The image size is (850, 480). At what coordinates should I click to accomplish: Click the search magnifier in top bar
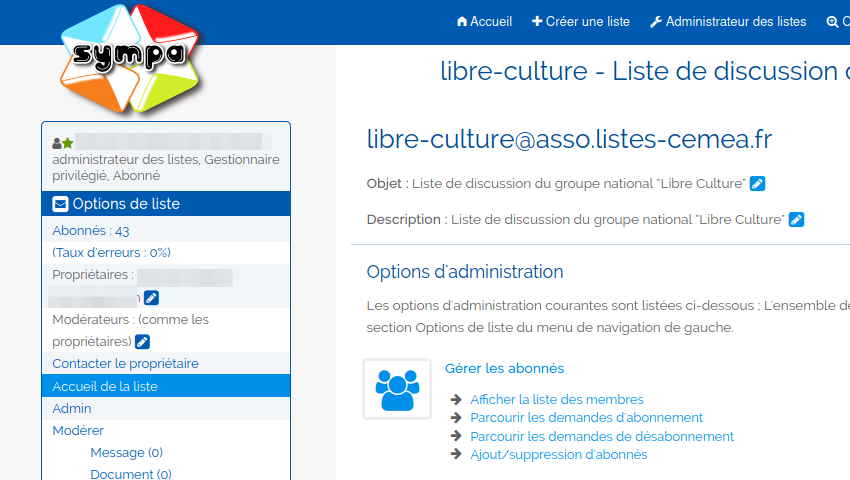(832, 21)
